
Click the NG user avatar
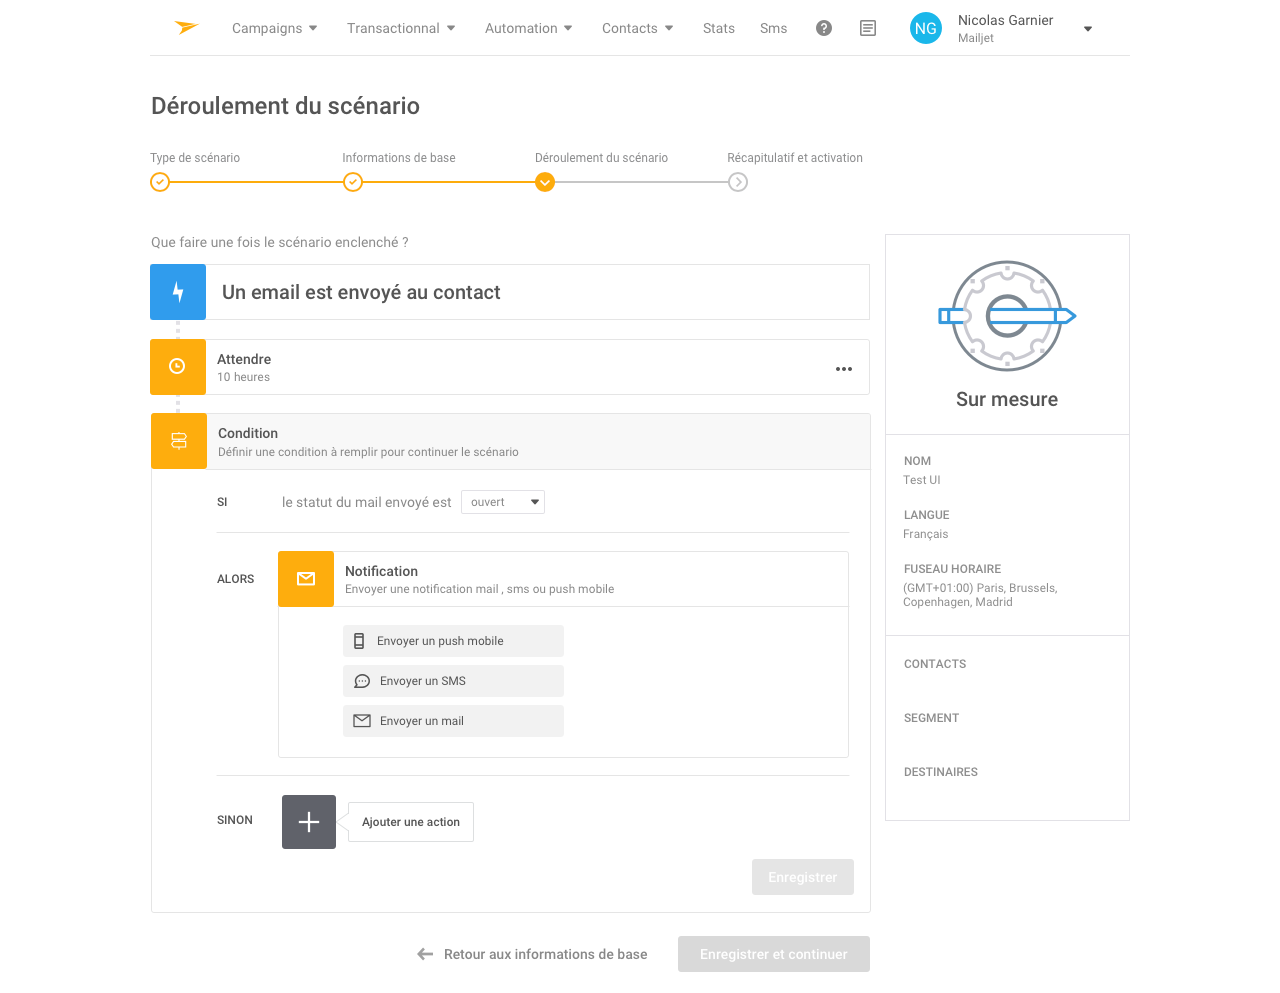[x=926, y=29]
